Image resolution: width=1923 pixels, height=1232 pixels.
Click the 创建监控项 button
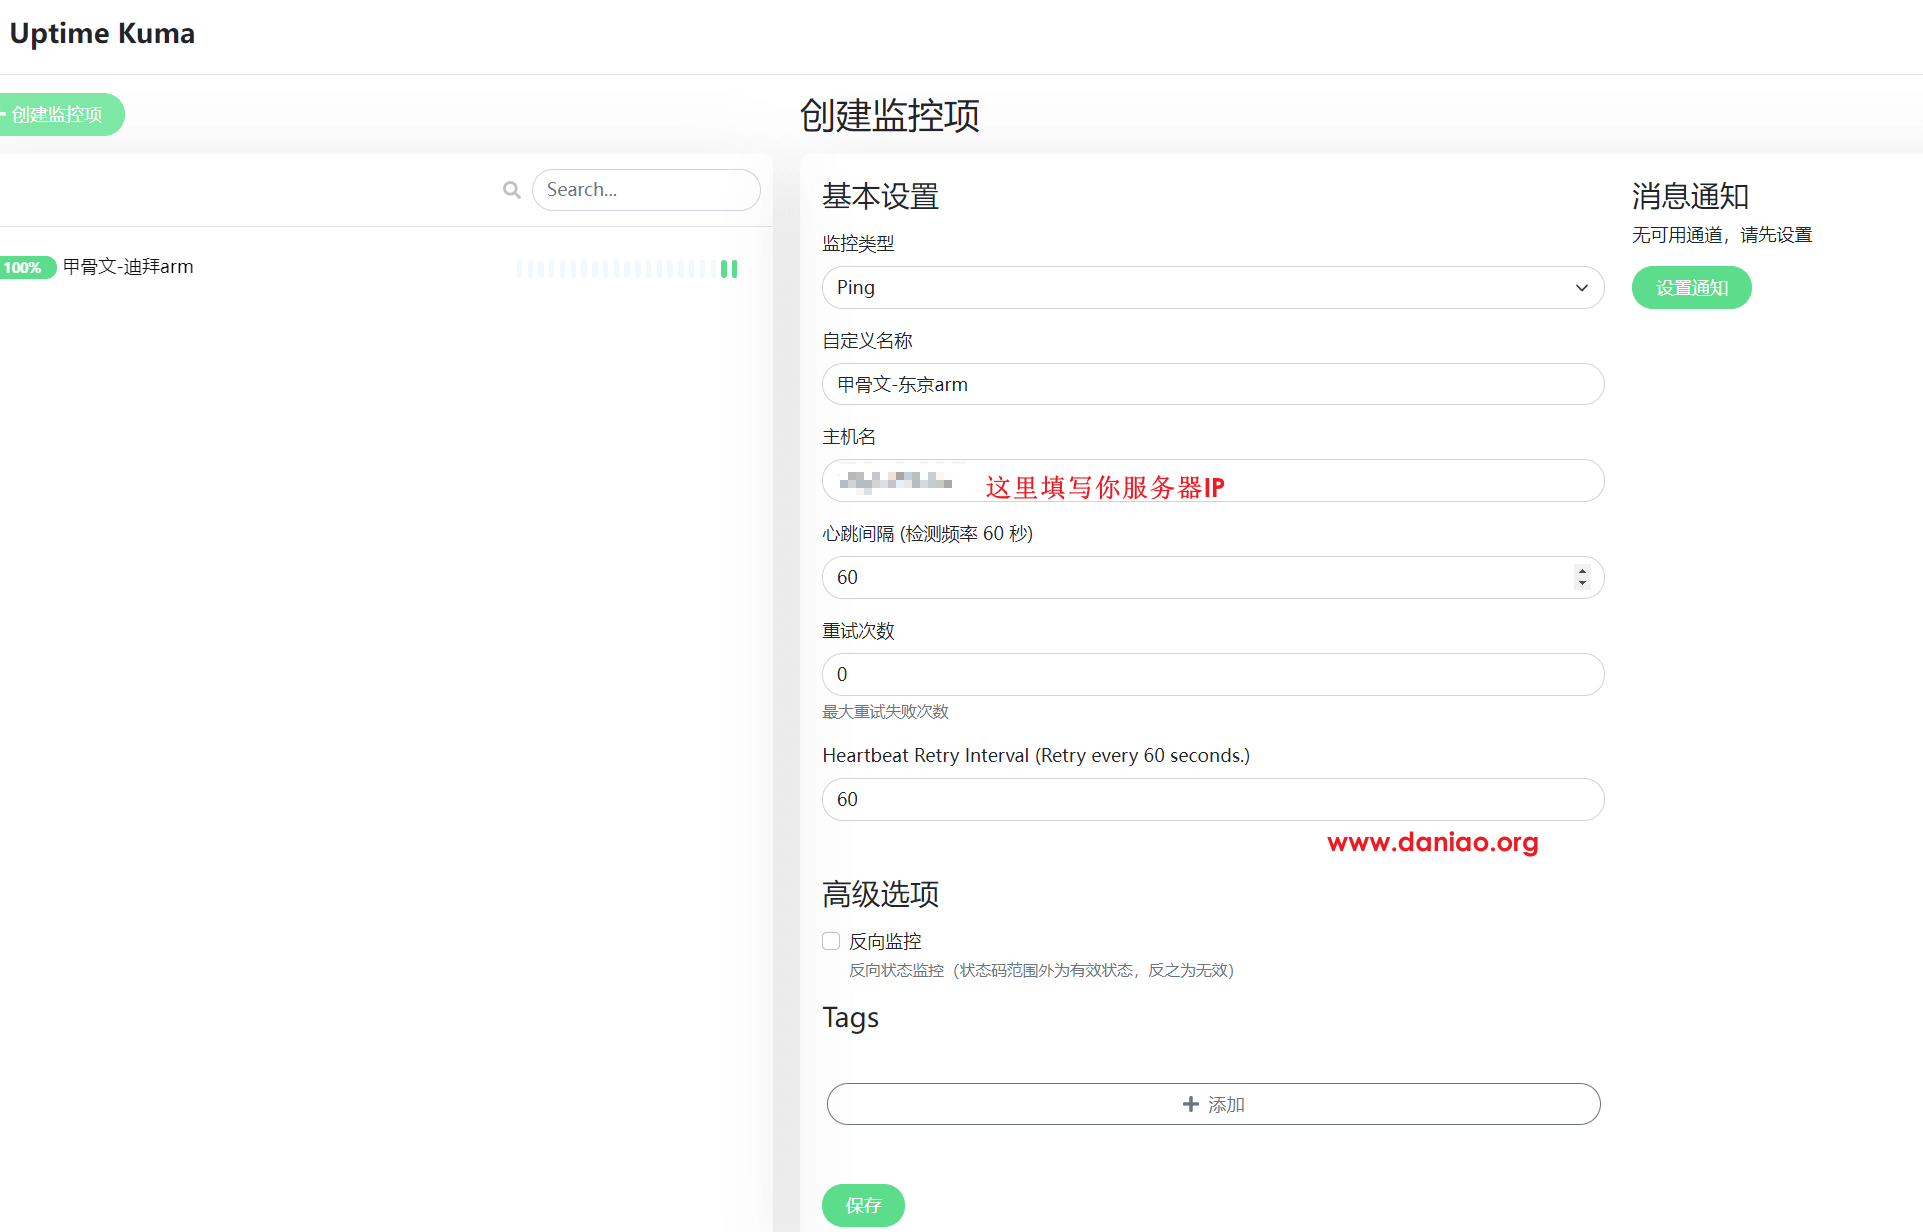coord(58,115)
